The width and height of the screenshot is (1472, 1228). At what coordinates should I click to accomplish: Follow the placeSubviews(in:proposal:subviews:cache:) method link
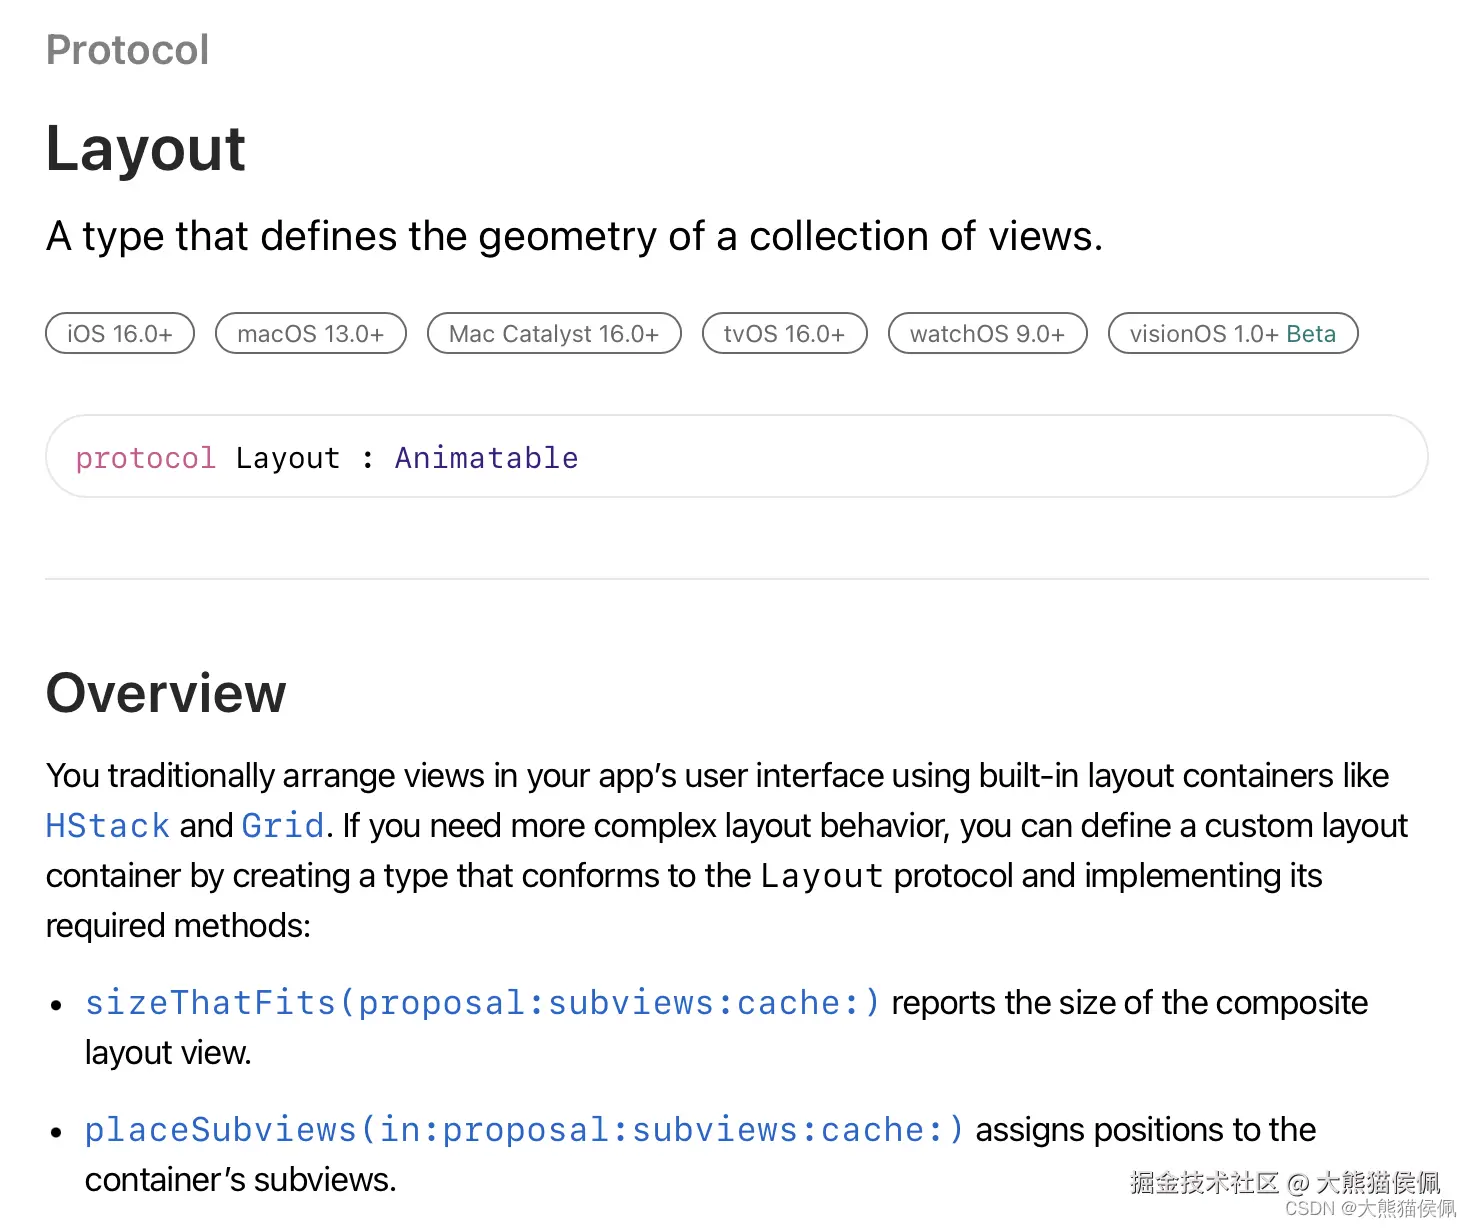(524, 1130)
